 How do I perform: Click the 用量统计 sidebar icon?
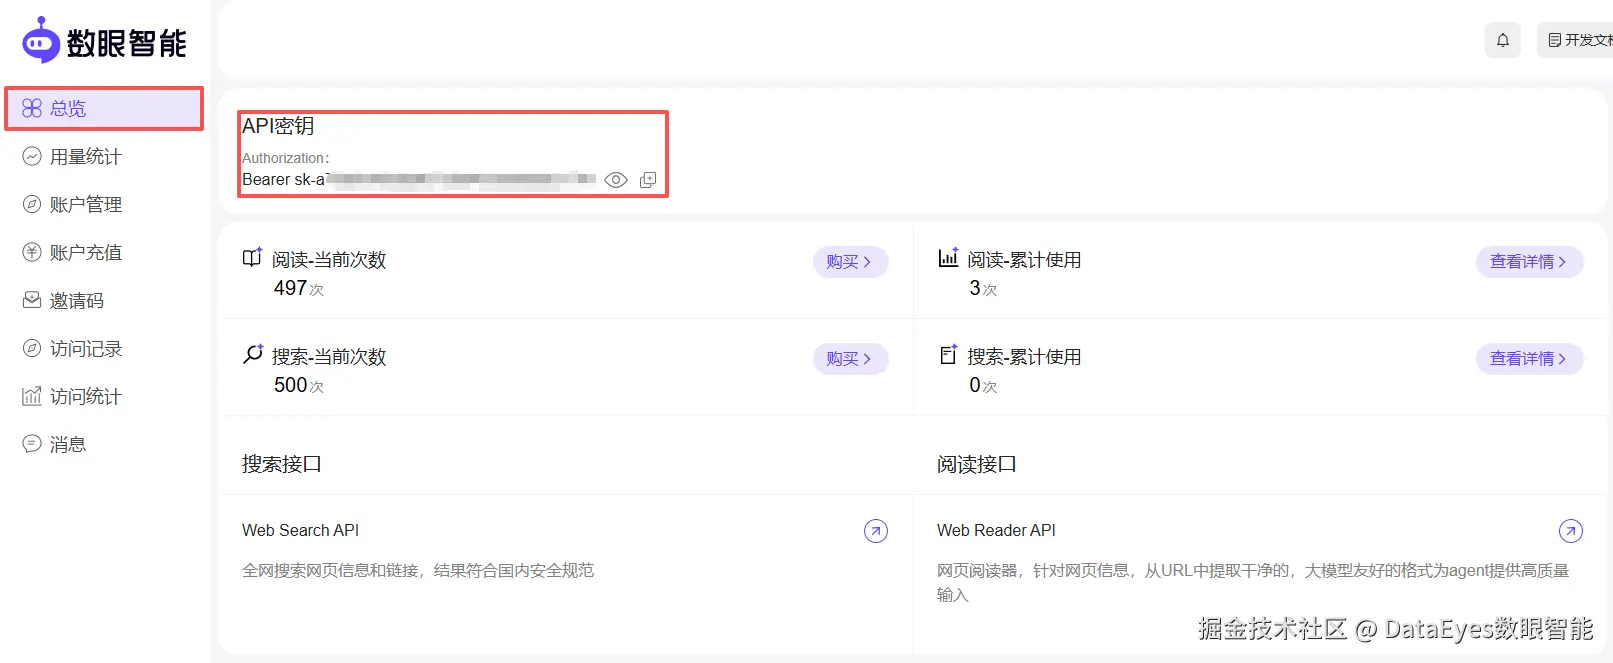point(32,156)
